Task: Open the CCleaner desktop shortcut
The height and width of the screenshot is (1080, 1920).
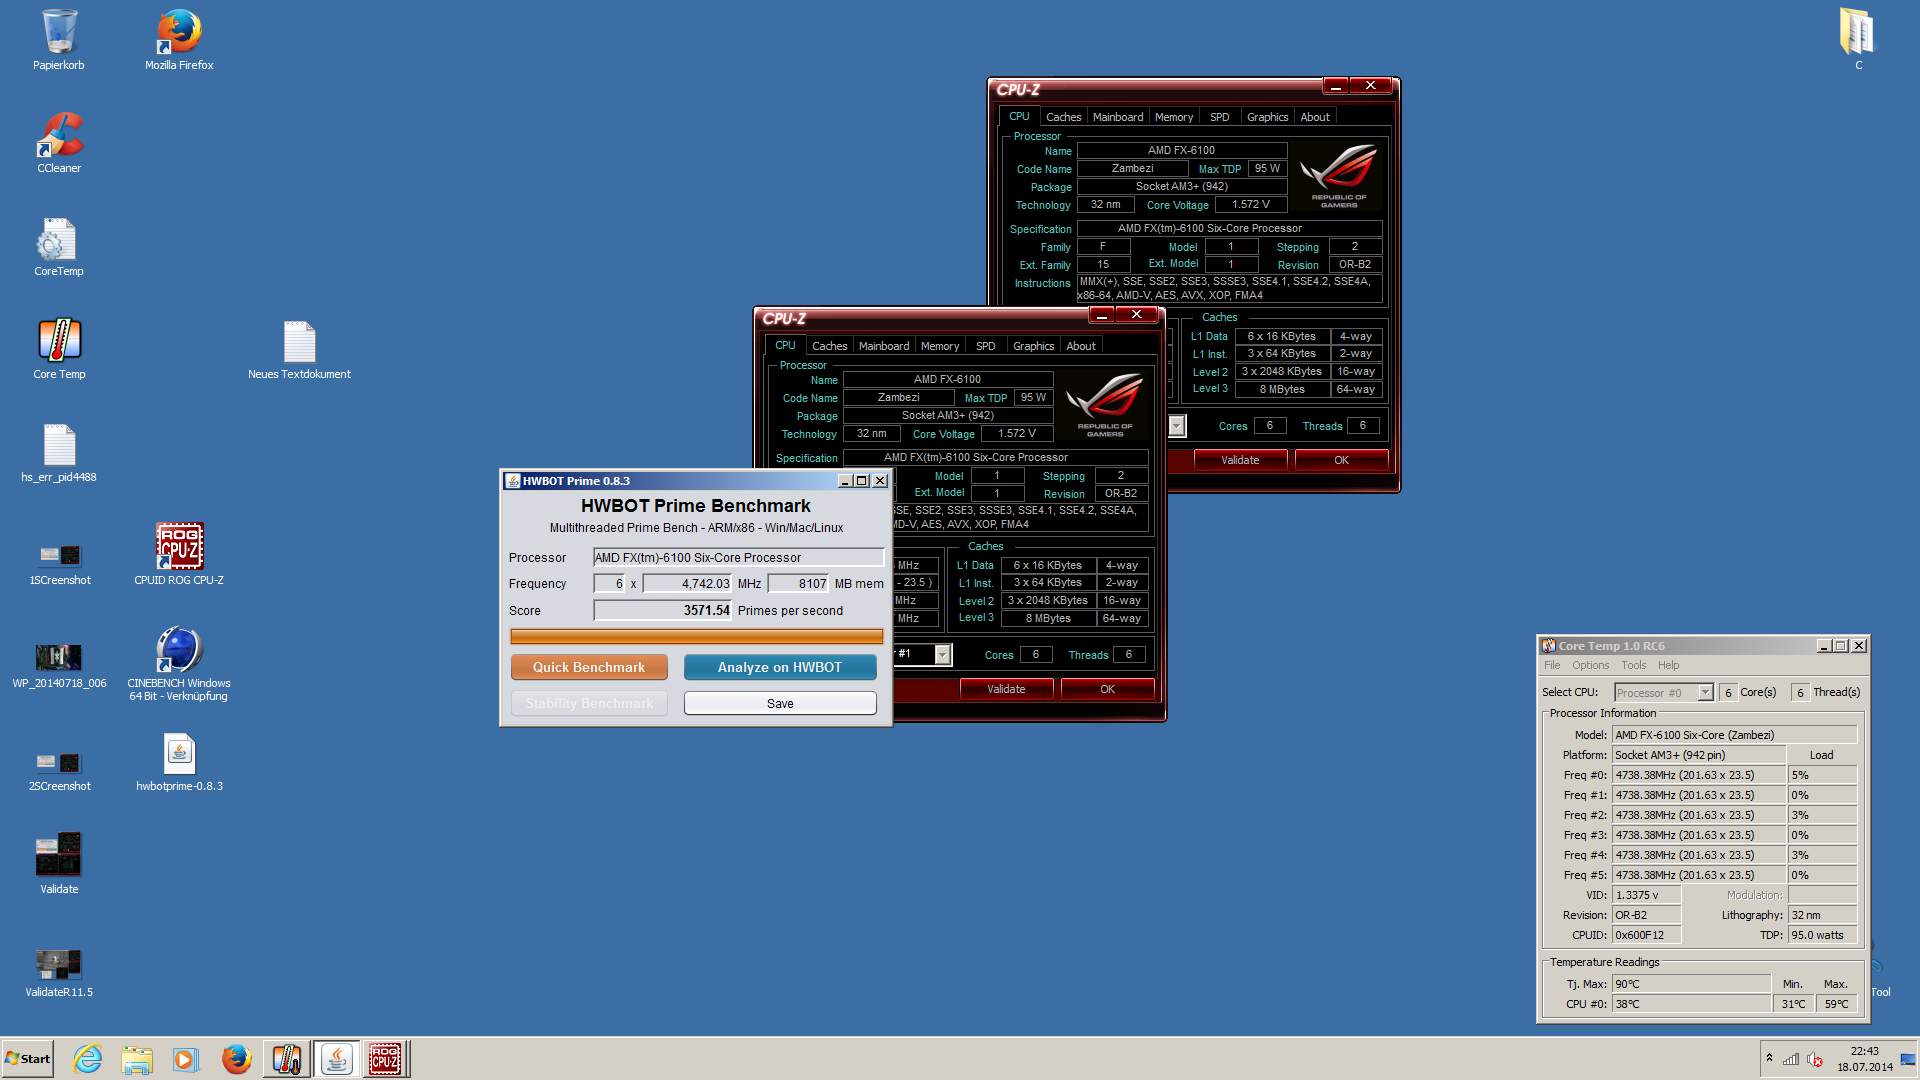Action: (x=59, y=143)
